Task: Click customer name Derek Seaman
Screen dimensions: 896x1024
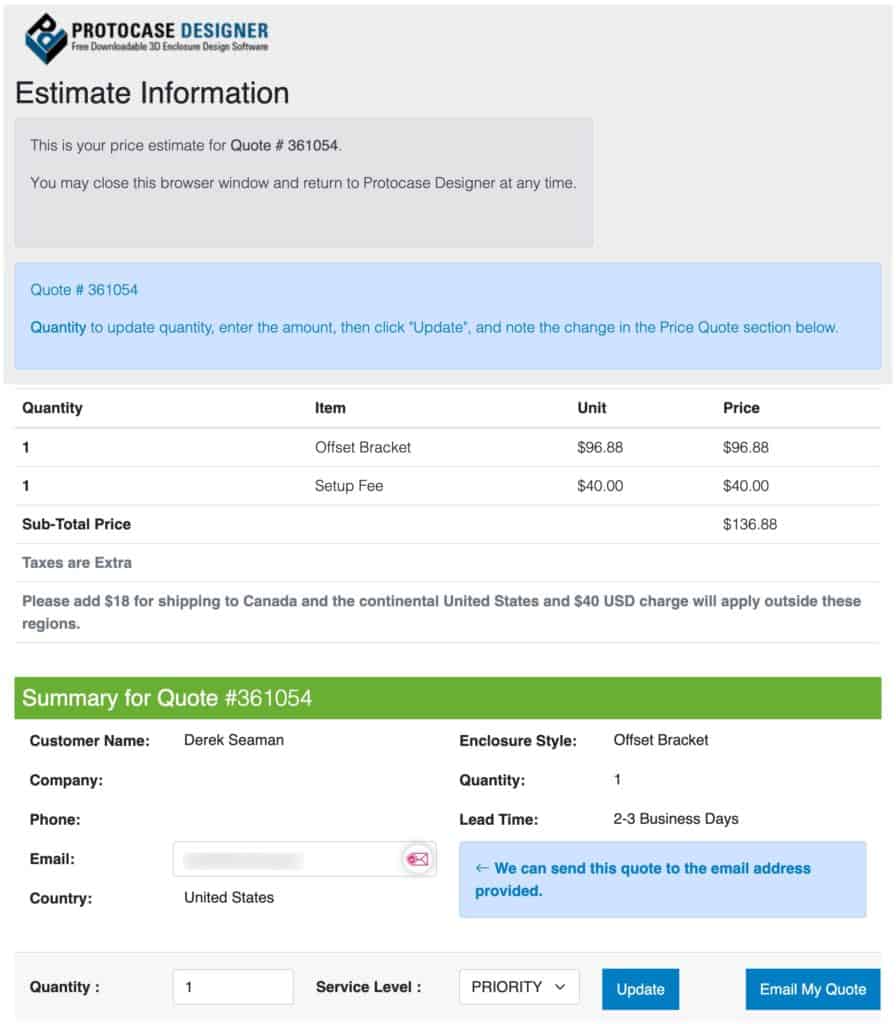Action: pos(233,740)
